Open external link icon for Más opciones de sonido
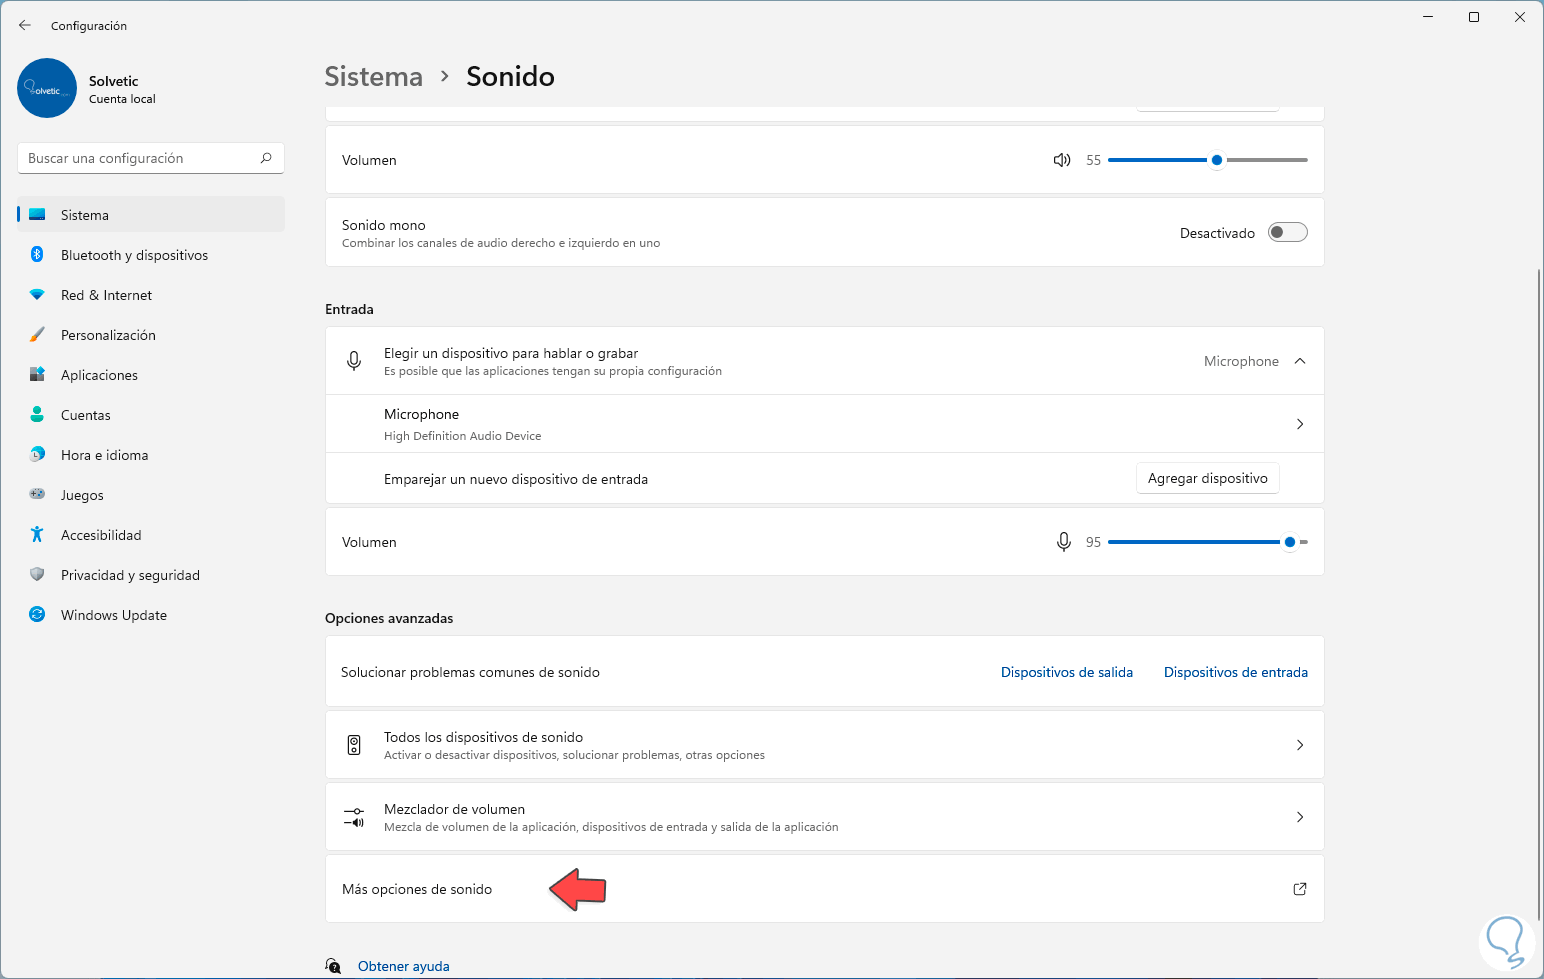Image resolution: width=1544 pixels, height=979 pixels. [1300, 889]
